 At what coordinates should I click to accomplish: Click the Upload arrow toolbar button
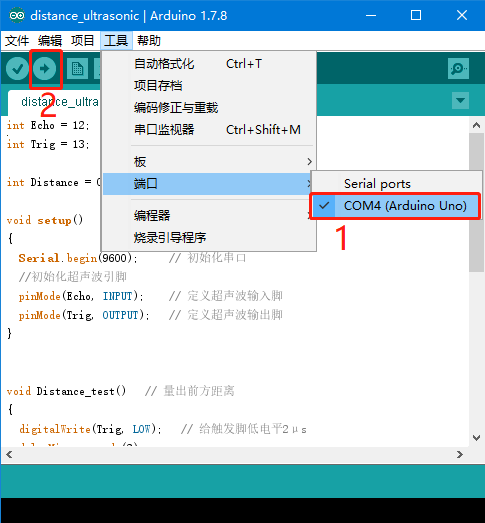coord(44,69)
